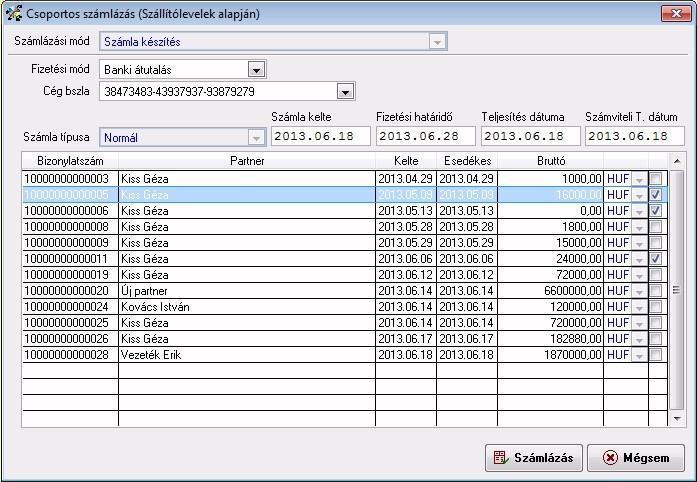Sort by Bruttó column header
This screenshot has height=482, width=697.
click(x=551, y=161)
